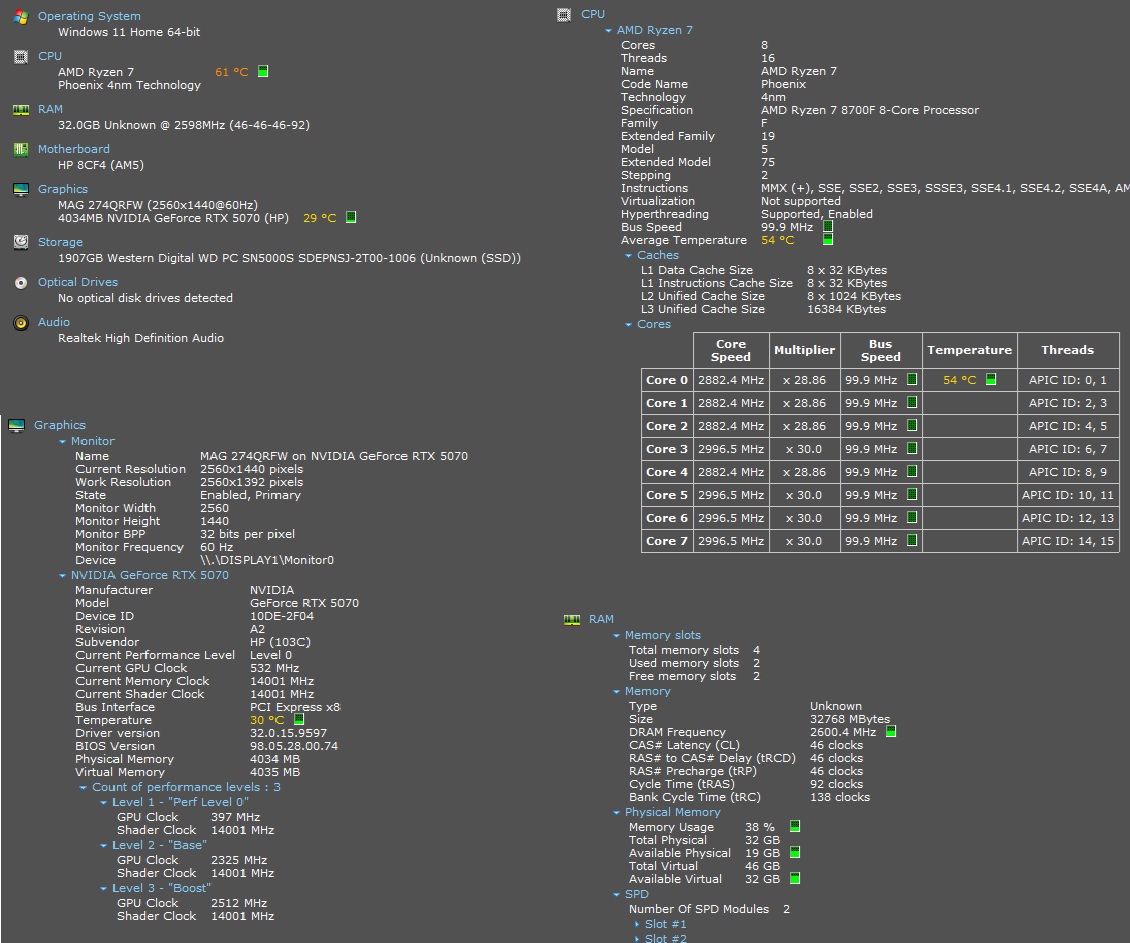Image resolution: width=1130 pixels, height=943 pixels.
Task: Open the Storage summary link
Action: [60, 242]
